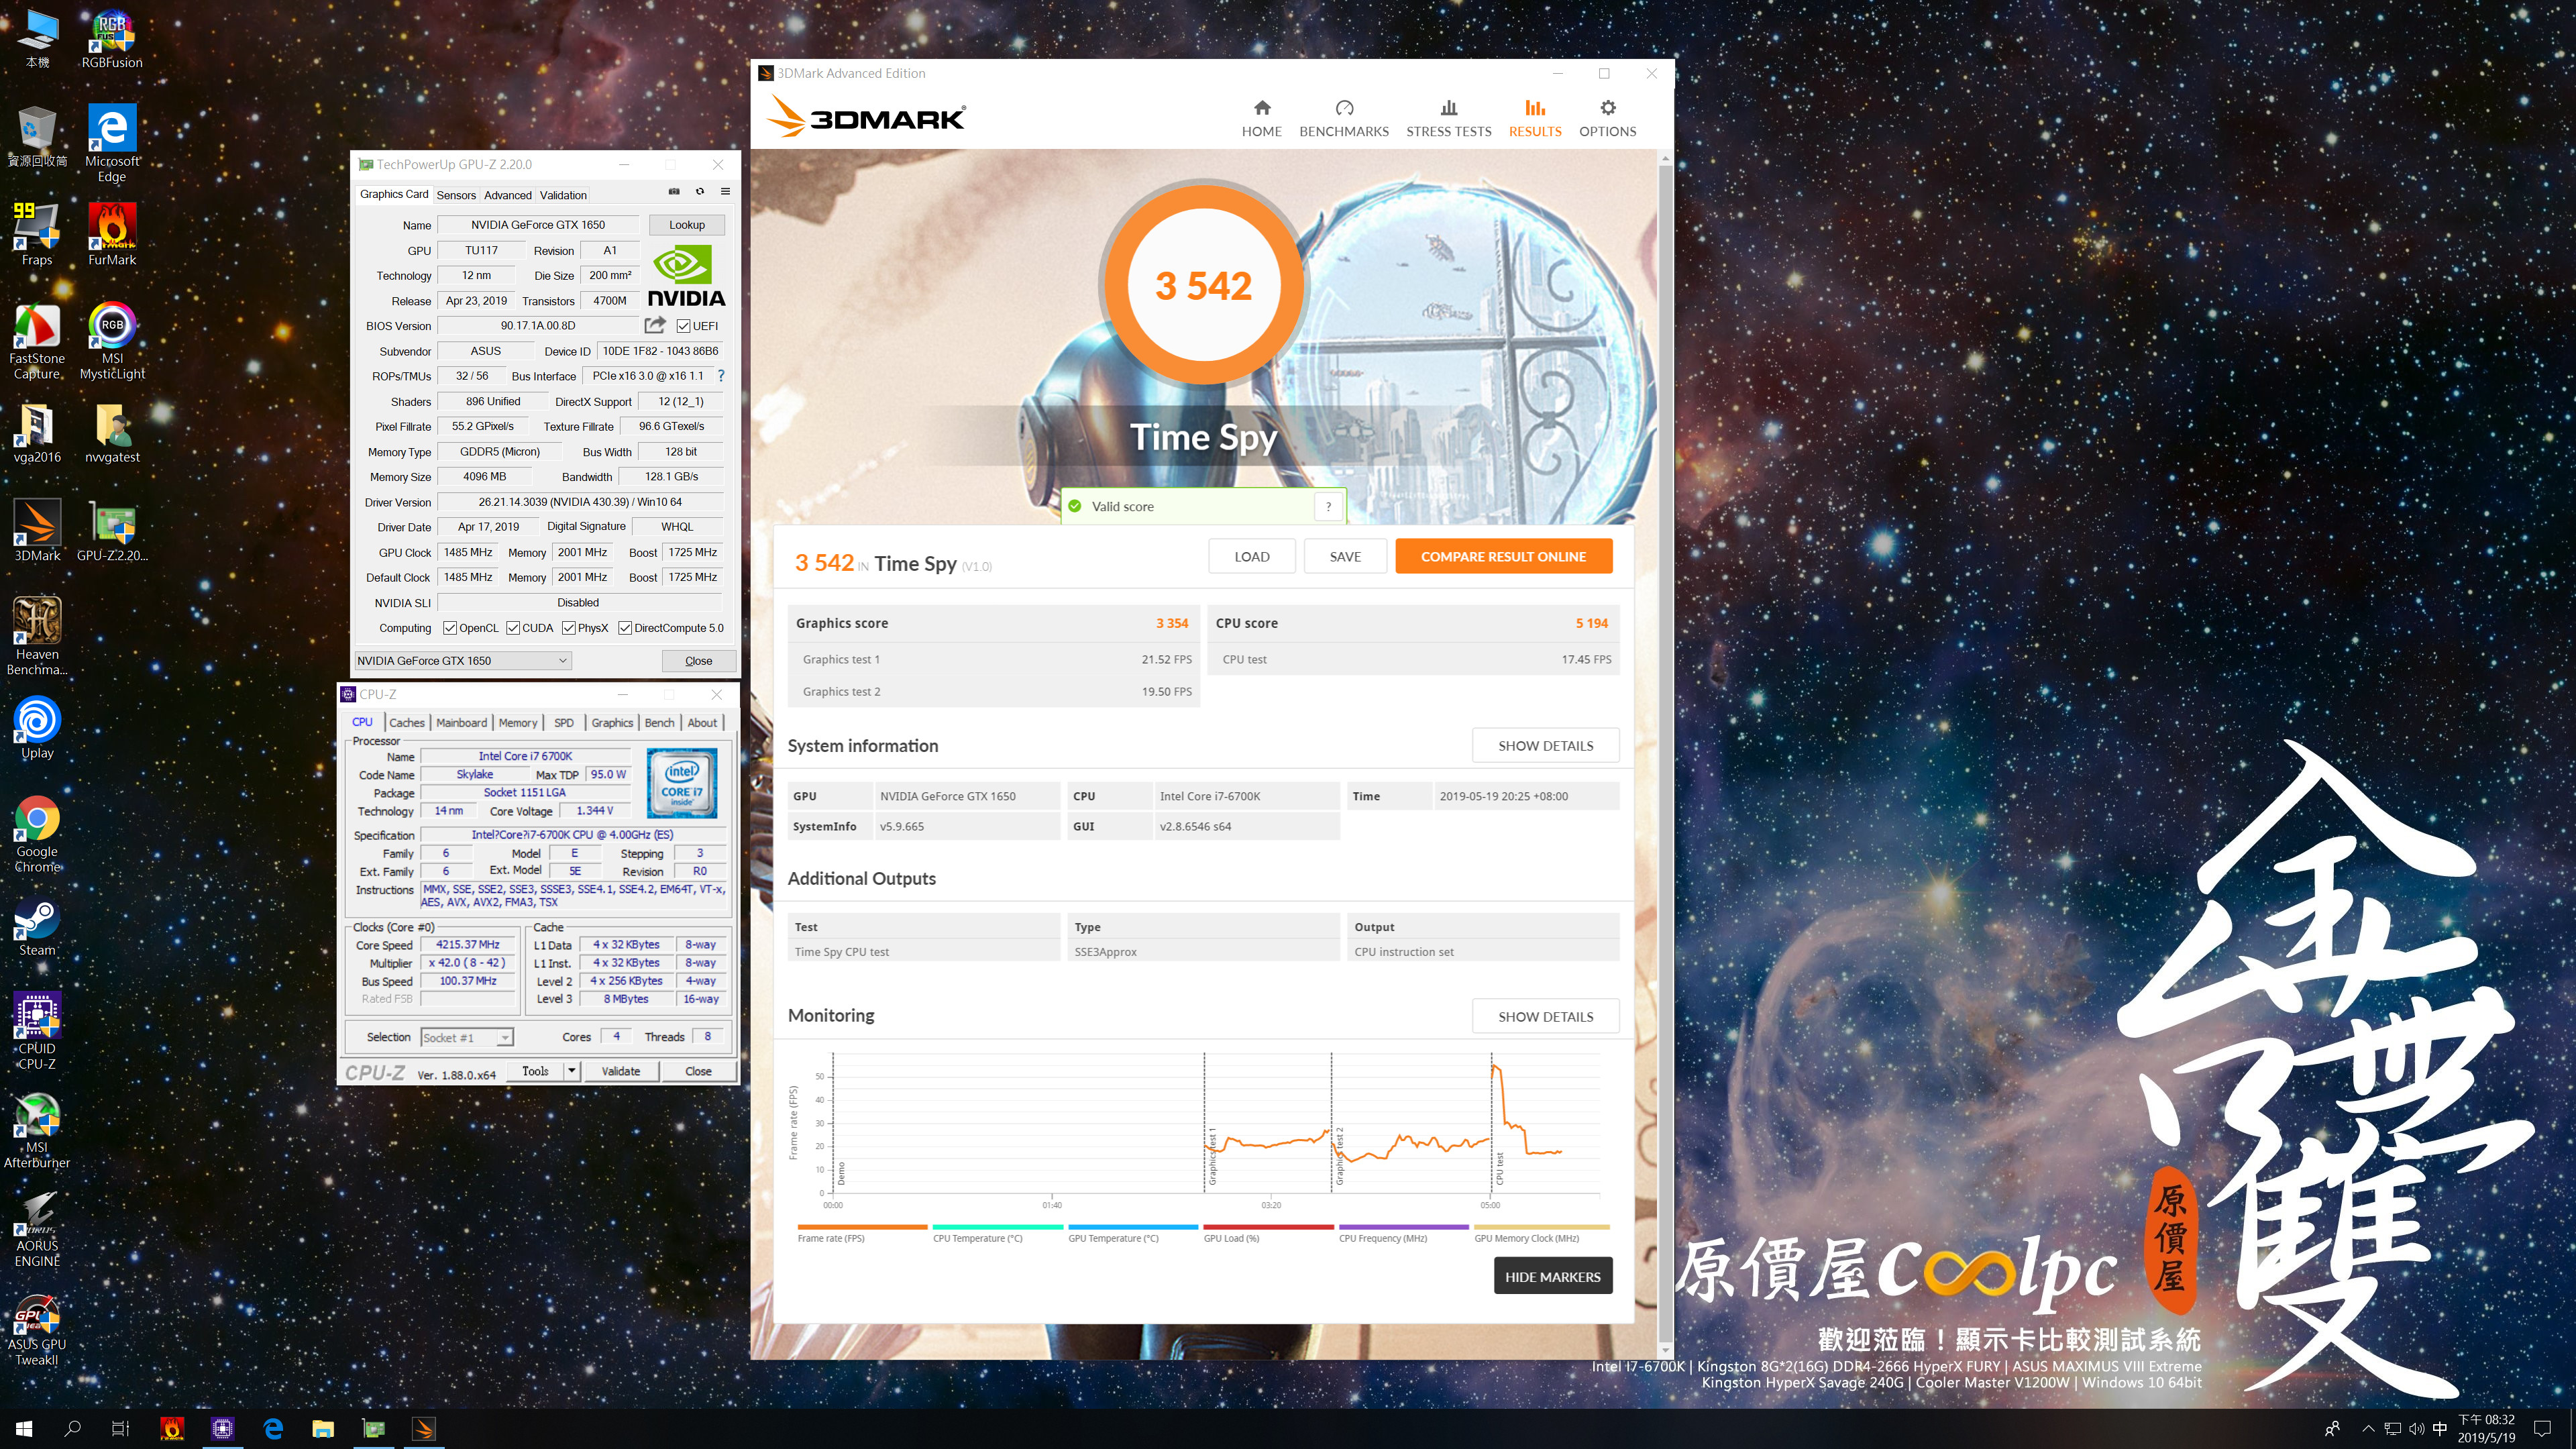Image resolution: width=2576 pixels, height=1449 pixels.
Task: Open the CPU-Z Caches tab
Action: (406, 723)
